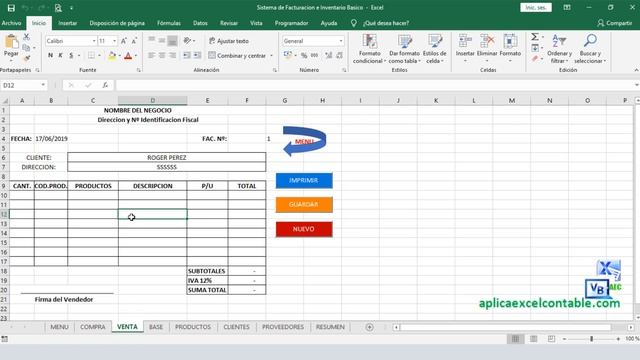640x360 pixels.
Task: Click Ajustar texto wrap text button
Action: [x=229, y=41]
